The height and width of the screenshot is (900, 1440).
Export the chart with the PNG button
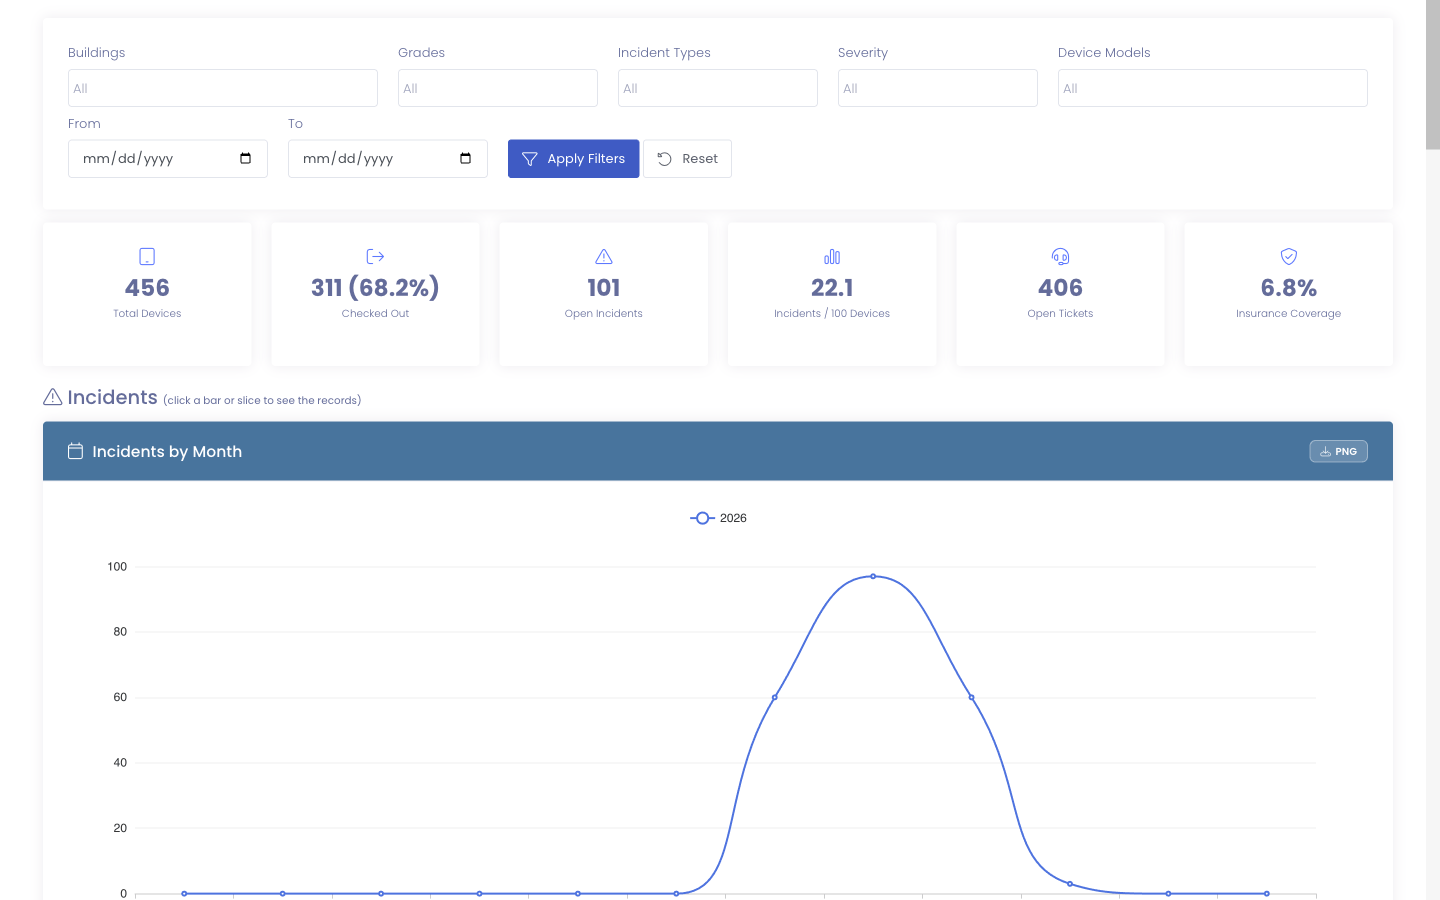point(1339,451)
